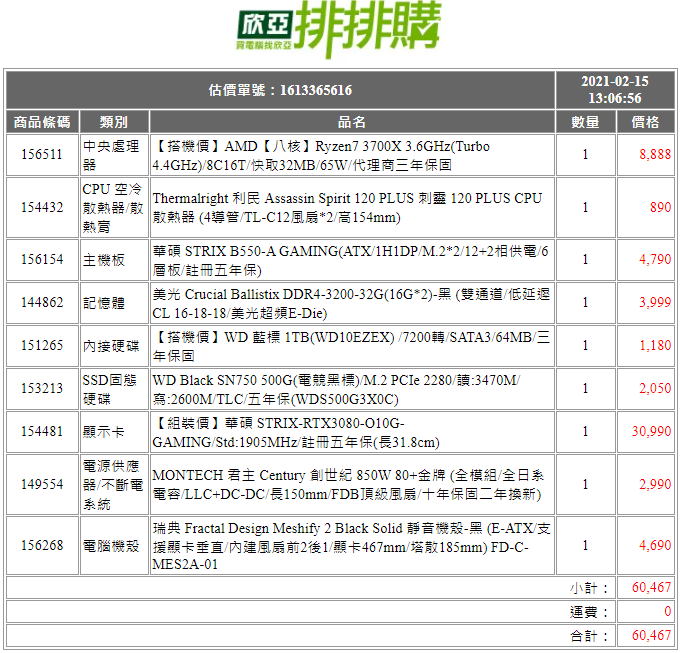This screenshot has width=681, height=653.
Task: Select the 電腦機殼 category cell
Action: pyautogui.click(x=114, y=545)
